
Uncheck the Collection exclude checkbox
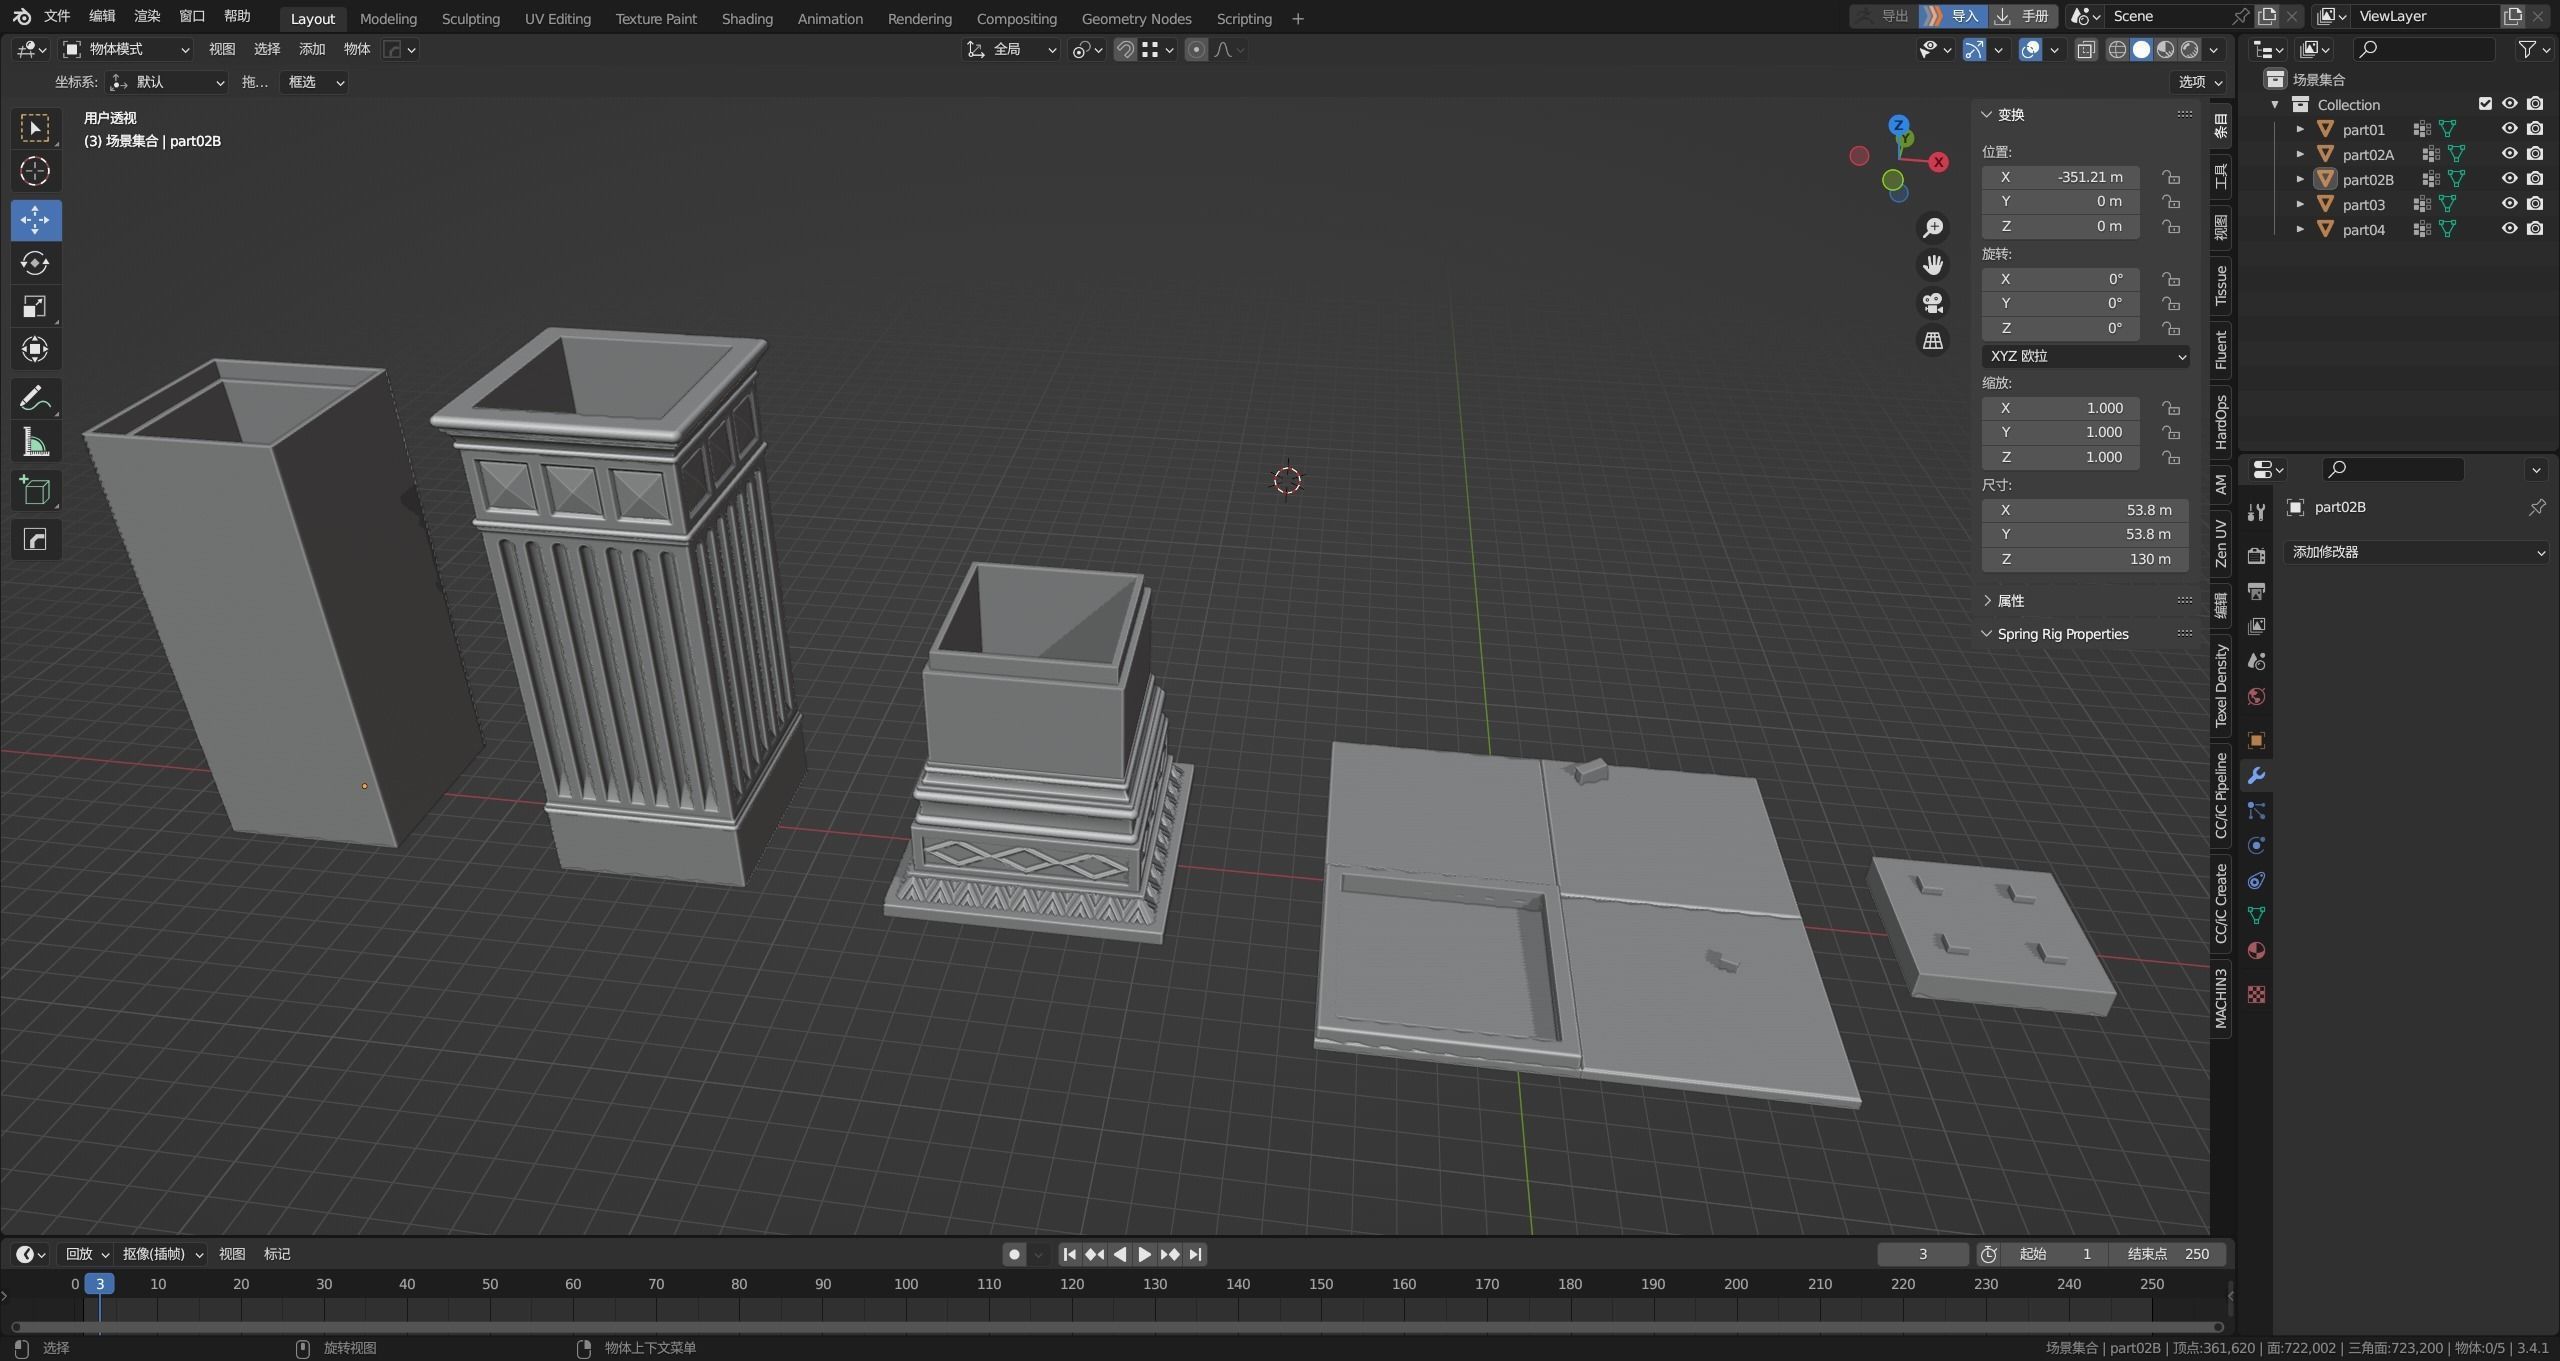2485,104
